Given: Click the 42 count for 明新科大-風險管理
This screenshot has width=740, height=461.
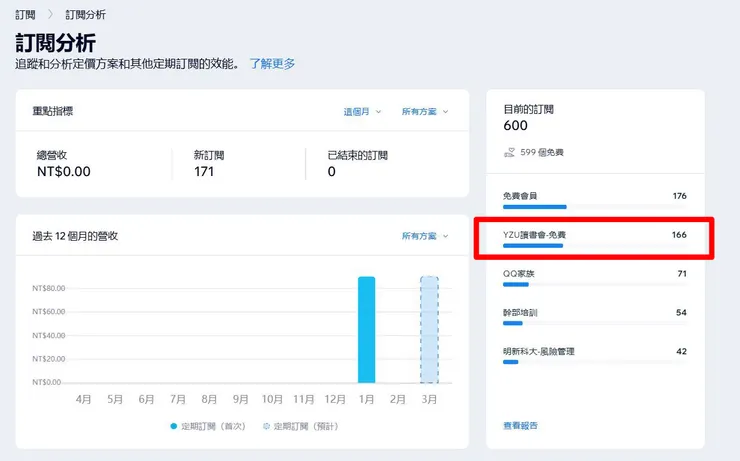Looking at the screenshot, I should (681, 352).
